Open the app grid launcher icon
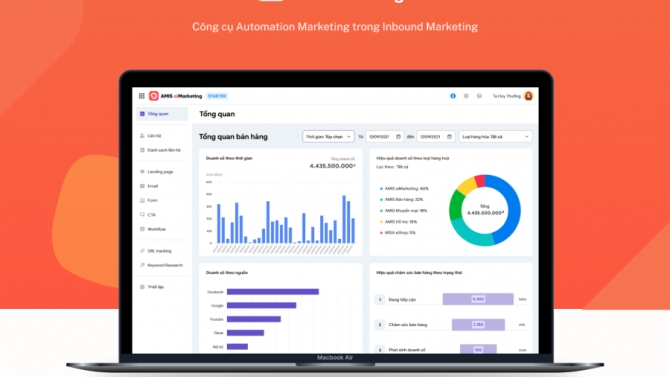 pos(141,96)
